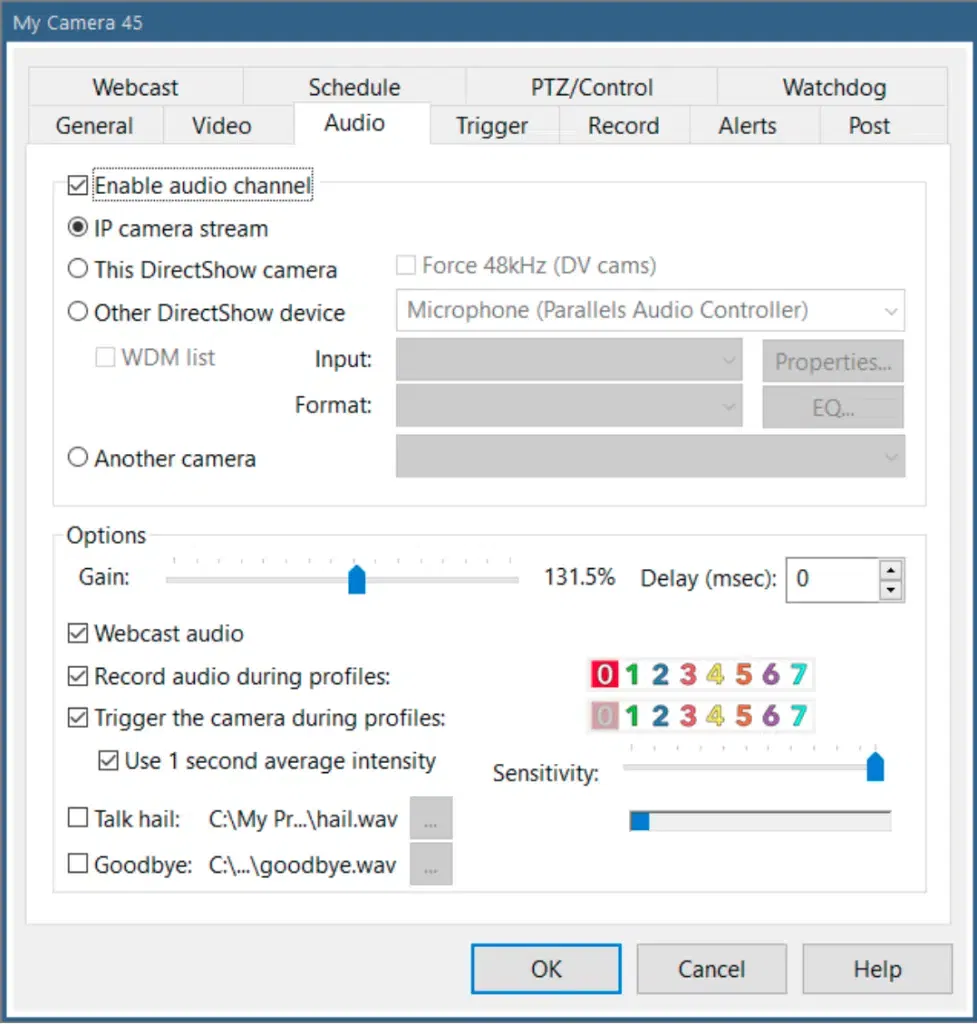Enable the Talk hail checkbox
977x1024 pixels.
(x=78, y=819)
